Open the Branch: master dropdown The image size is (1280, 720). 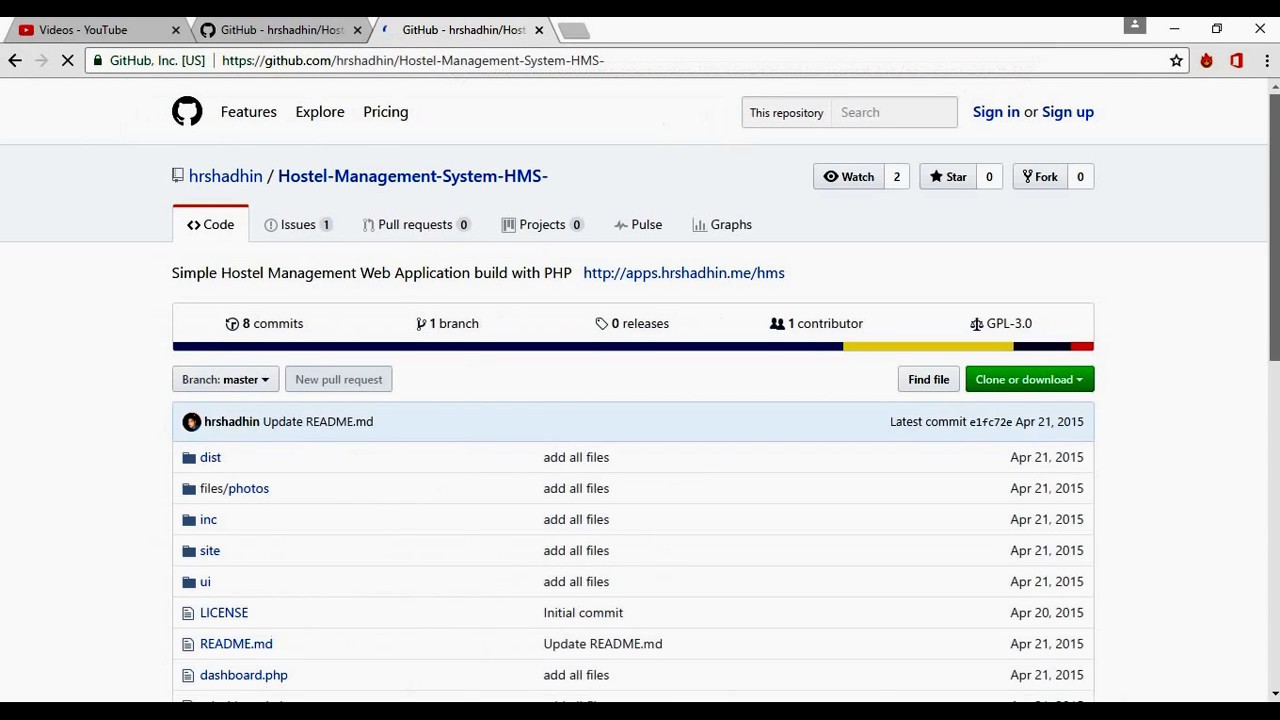pos(226,380)
